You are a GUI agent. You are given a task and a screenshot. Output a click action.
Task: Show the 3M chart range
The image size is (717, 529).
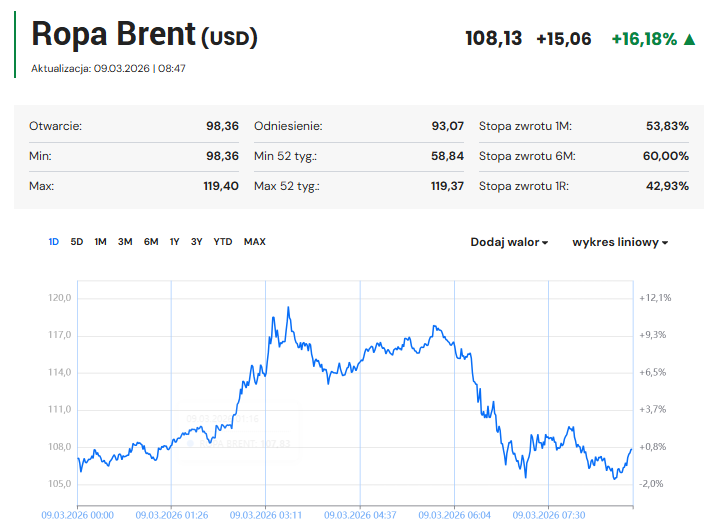point(125,241)
